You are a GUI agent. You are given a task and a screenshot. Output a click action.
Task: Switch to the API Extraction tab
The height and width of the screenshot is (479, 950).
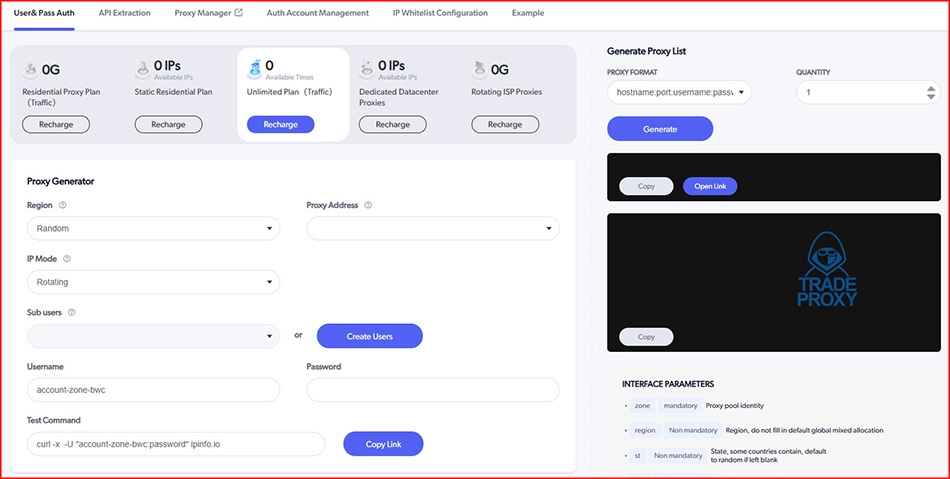[124, 13]
